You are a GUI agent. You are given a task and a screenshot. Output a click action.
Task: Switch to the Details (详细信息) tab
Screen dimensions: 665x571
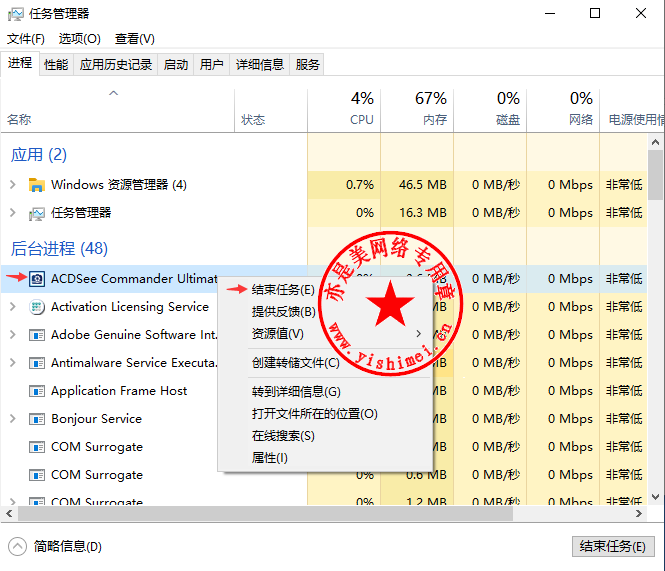pos(260,65)
